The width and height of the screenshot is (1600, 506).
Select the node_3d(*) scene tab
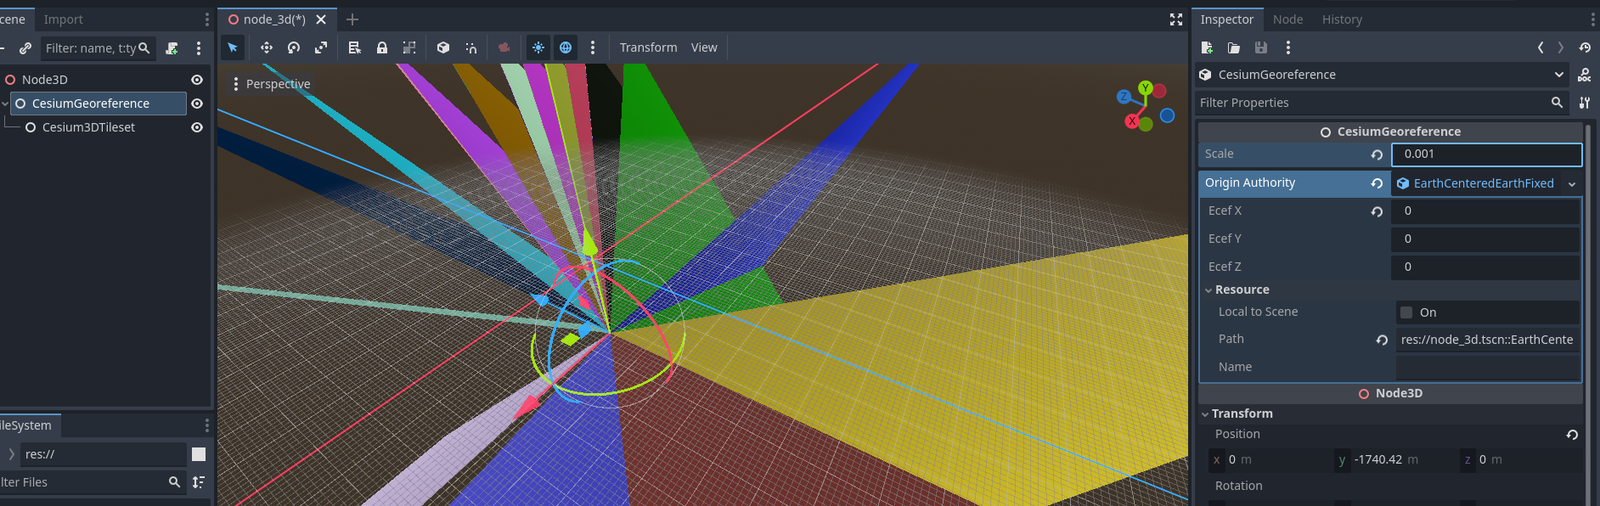pyautogui.click(x=275, y=19)
